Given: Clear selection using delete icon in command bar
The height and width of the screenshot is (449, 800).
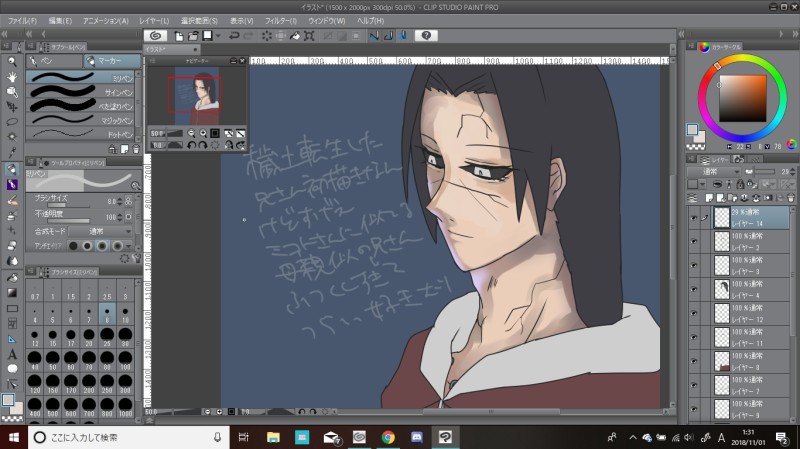Looking at the screenshot, I should tap(266, 36).
